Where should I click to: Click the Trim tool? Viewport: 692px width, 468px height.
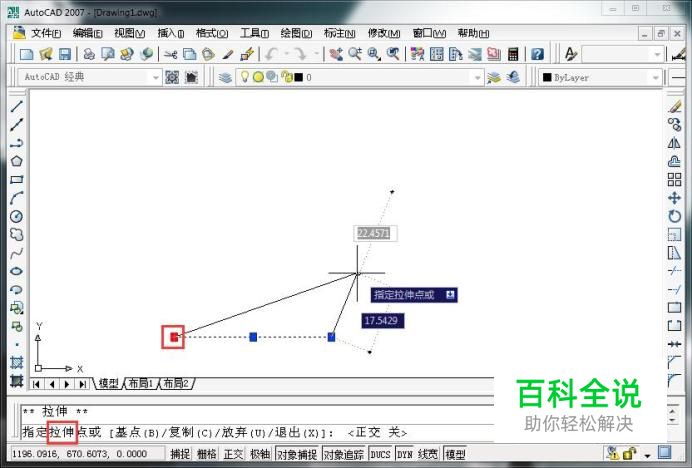click(x=674, y=271)
